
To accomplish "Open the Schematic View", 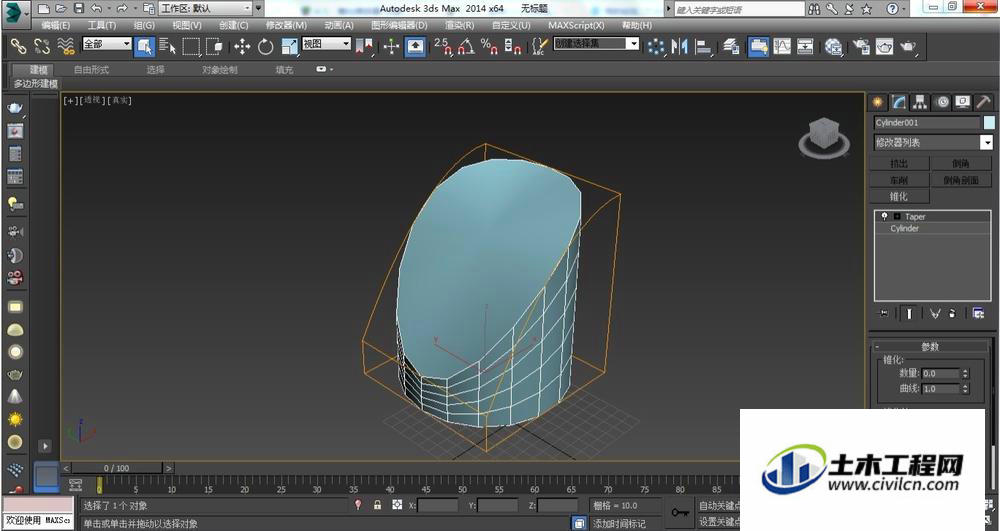I will tap(805, 47).
